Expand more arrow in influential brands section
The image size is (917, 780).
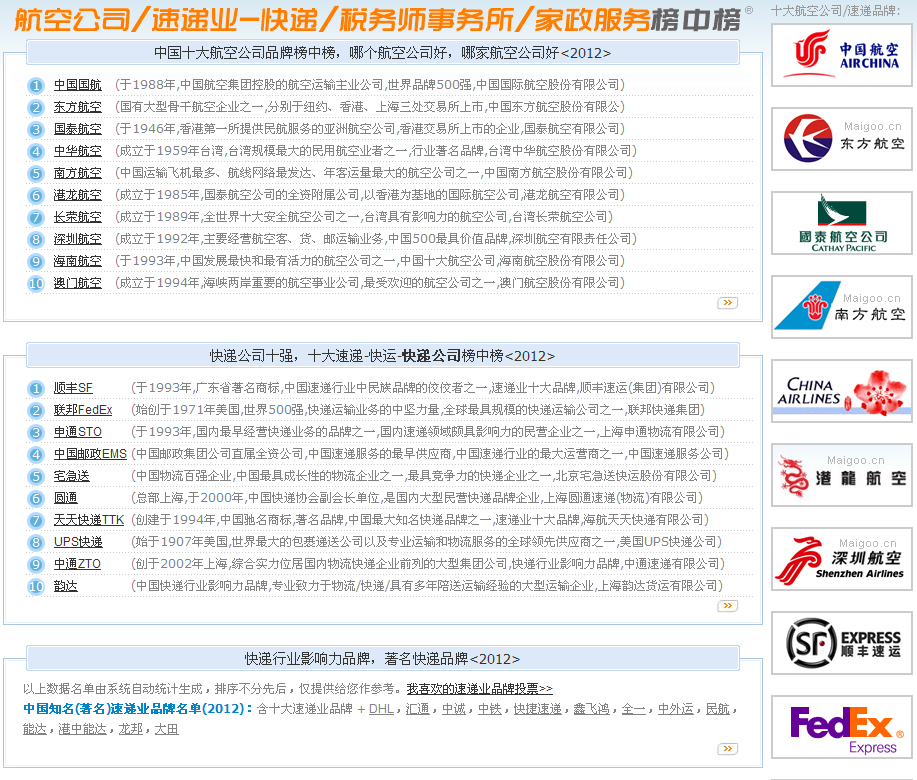[727, 748]
